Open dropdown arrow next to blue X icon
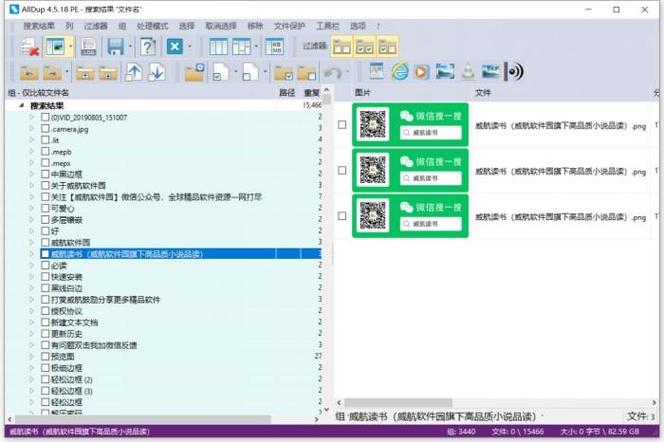Screen dimensions: 664x442 [189, 47]
